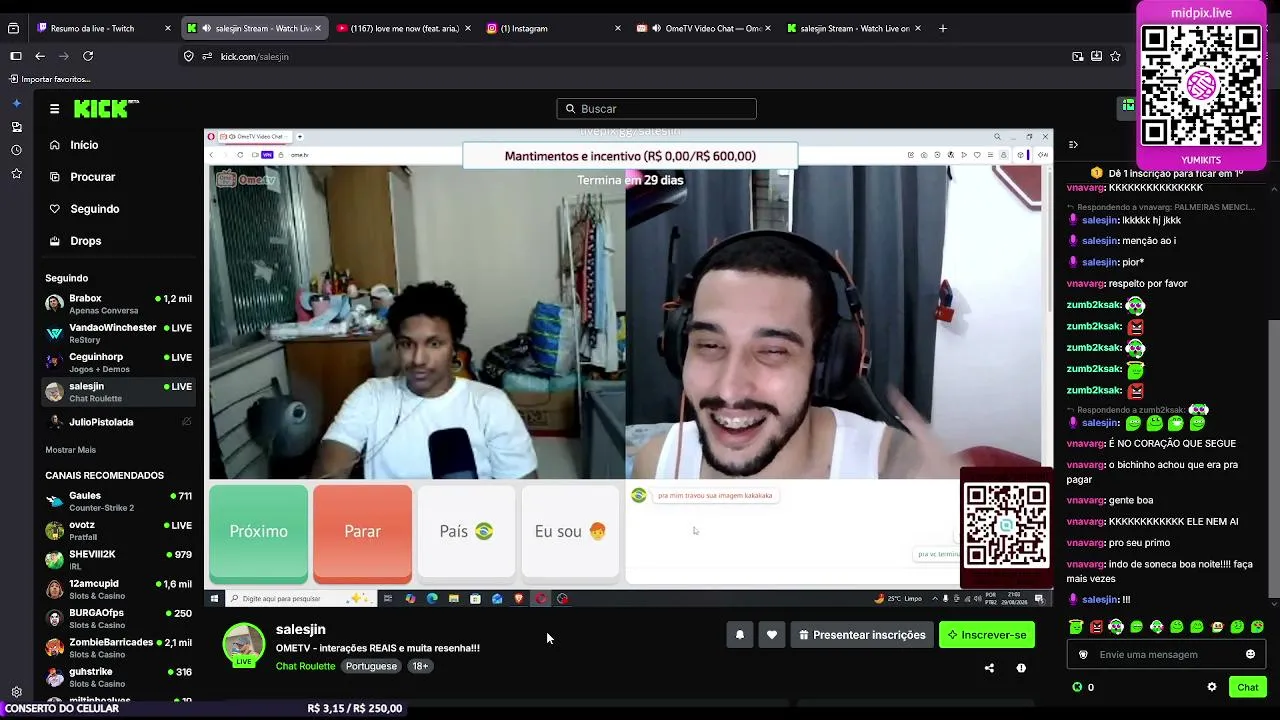Open BURGAOfps recommended channel
Screen dimensions: 1280x720
pyautogui.click(x=118, y=619)
